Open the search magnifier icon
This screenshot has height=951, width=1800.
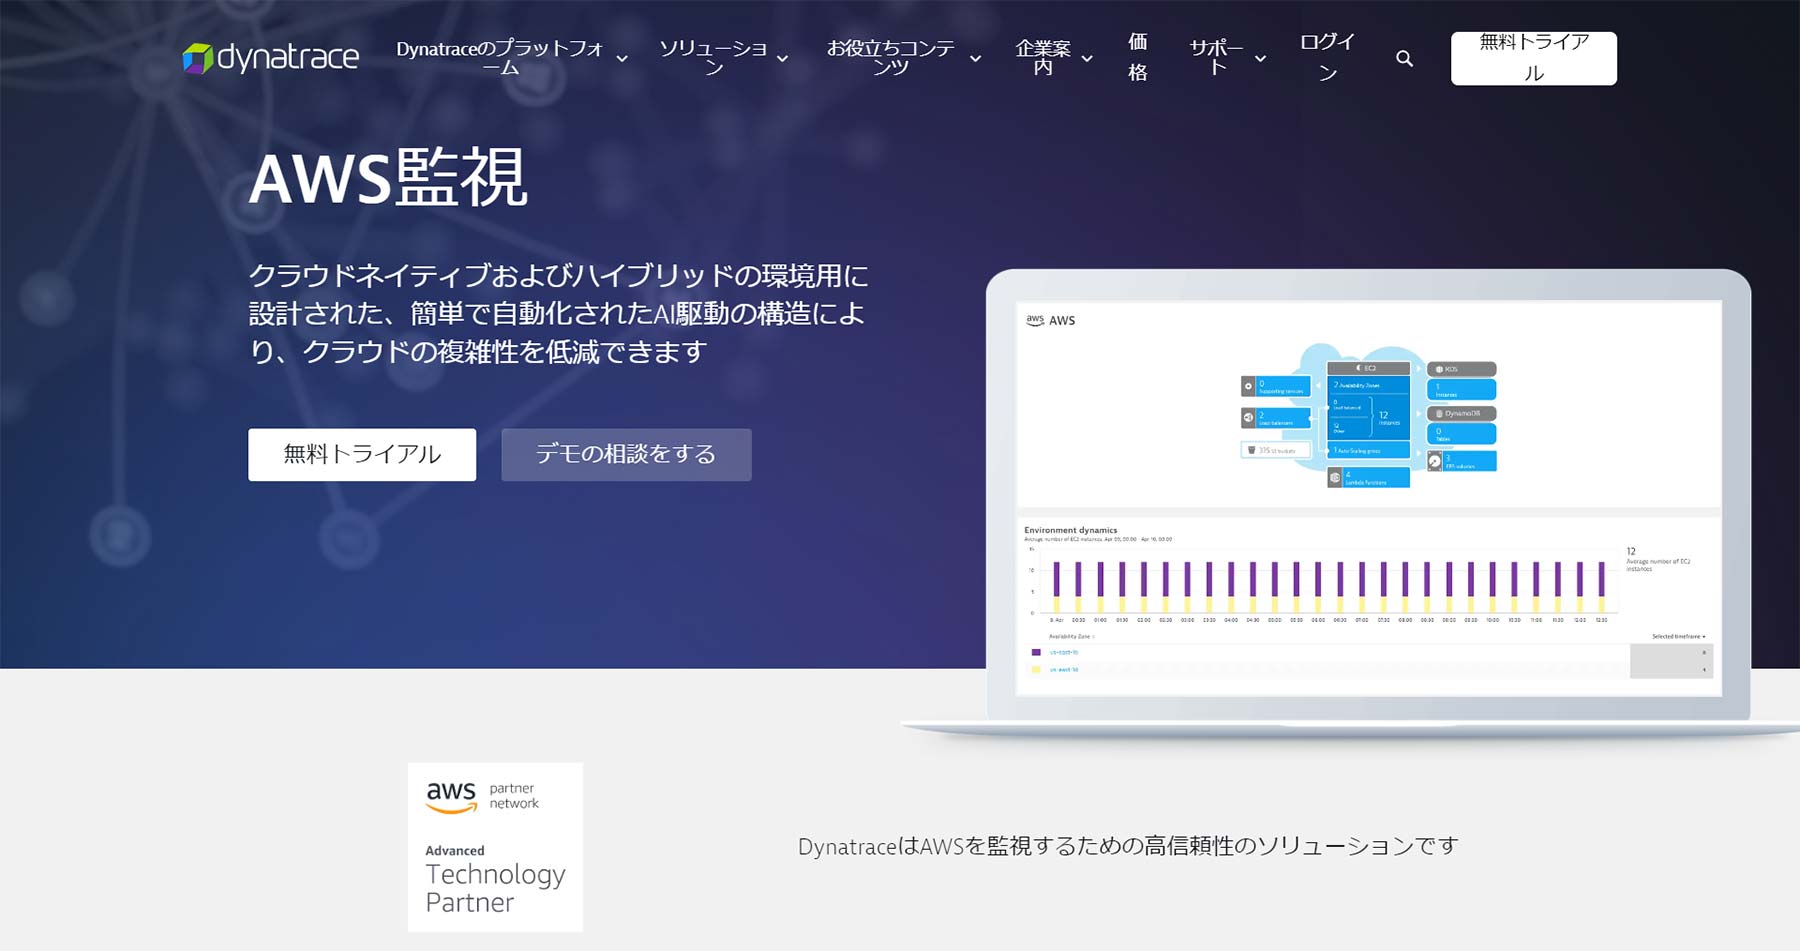tap(1404, 59)
